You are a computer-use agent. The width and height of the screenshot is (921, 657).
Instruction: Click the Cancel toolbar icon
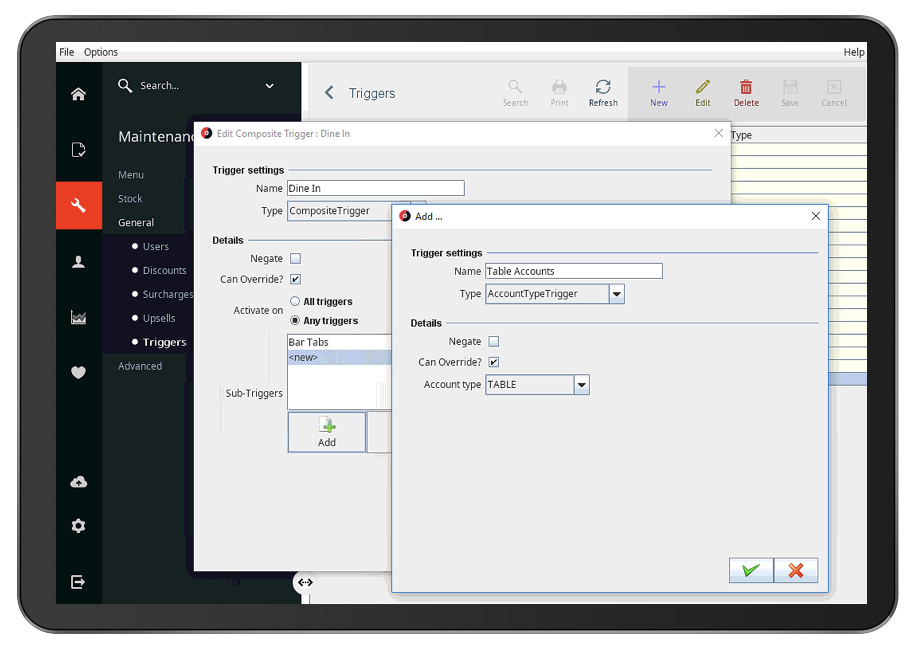pos(833,93)
